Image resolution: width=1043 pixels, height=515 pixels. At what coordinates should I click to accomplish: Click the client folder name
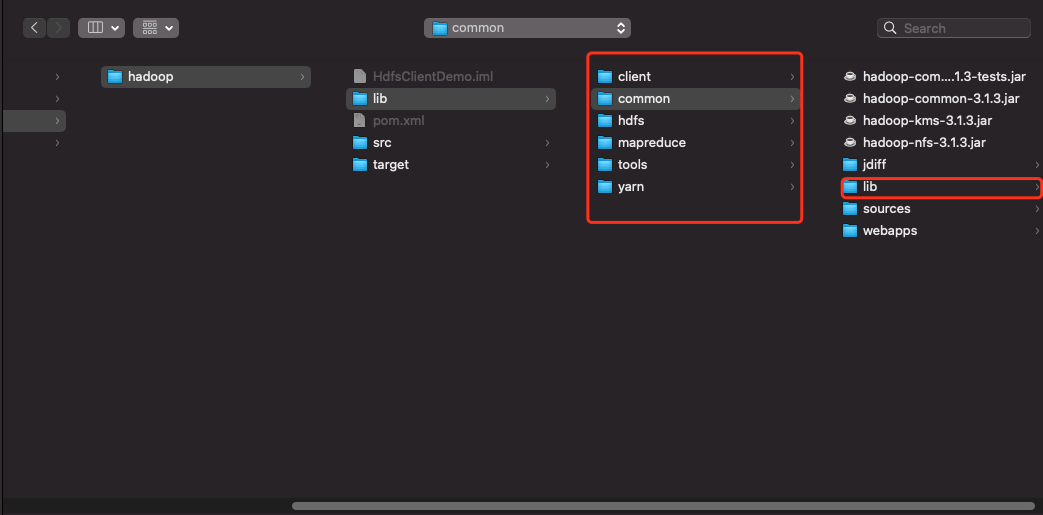[635, 77]
